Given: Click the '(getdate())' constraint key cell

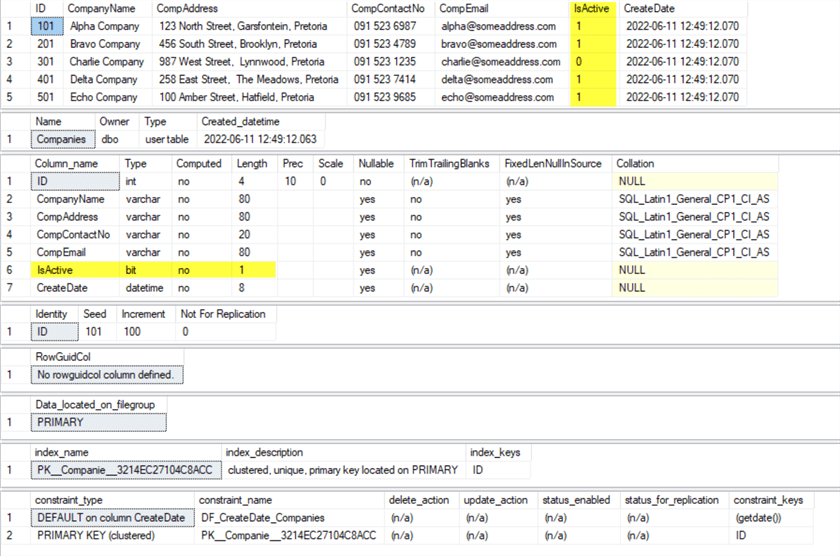Looking at the screenshot, I should coord(758,518).
